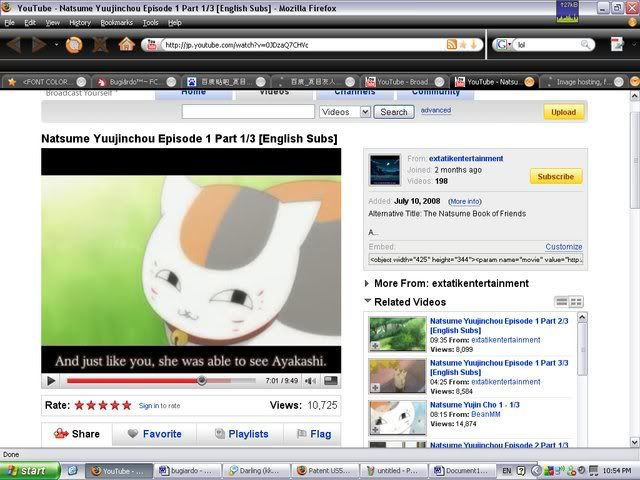Image resolution: width=640 pixels, height=480 pixels.
Task: Click the video progress seek handle
Action: pyautogui.click(x=201, y=380)
